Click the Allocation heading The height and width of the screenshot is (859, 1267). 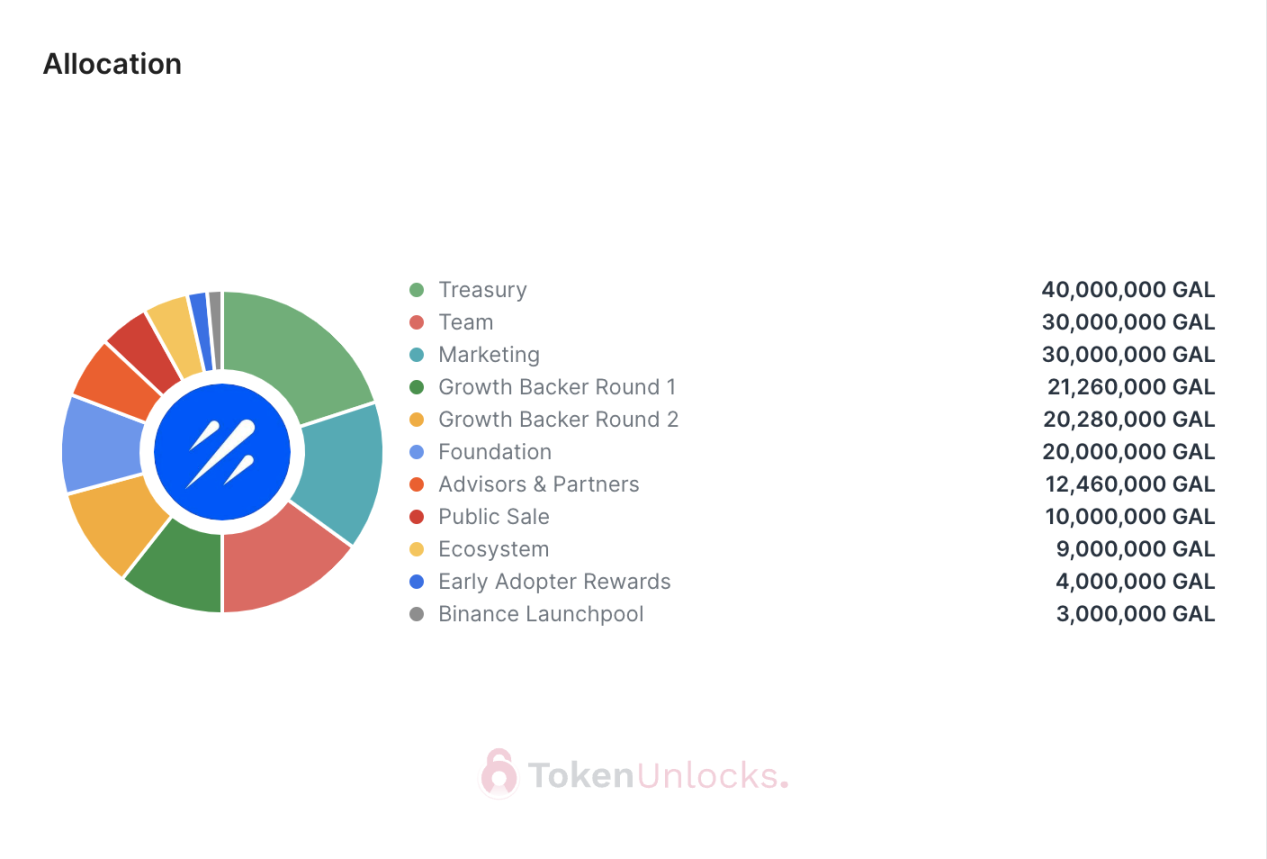(112, 64)
